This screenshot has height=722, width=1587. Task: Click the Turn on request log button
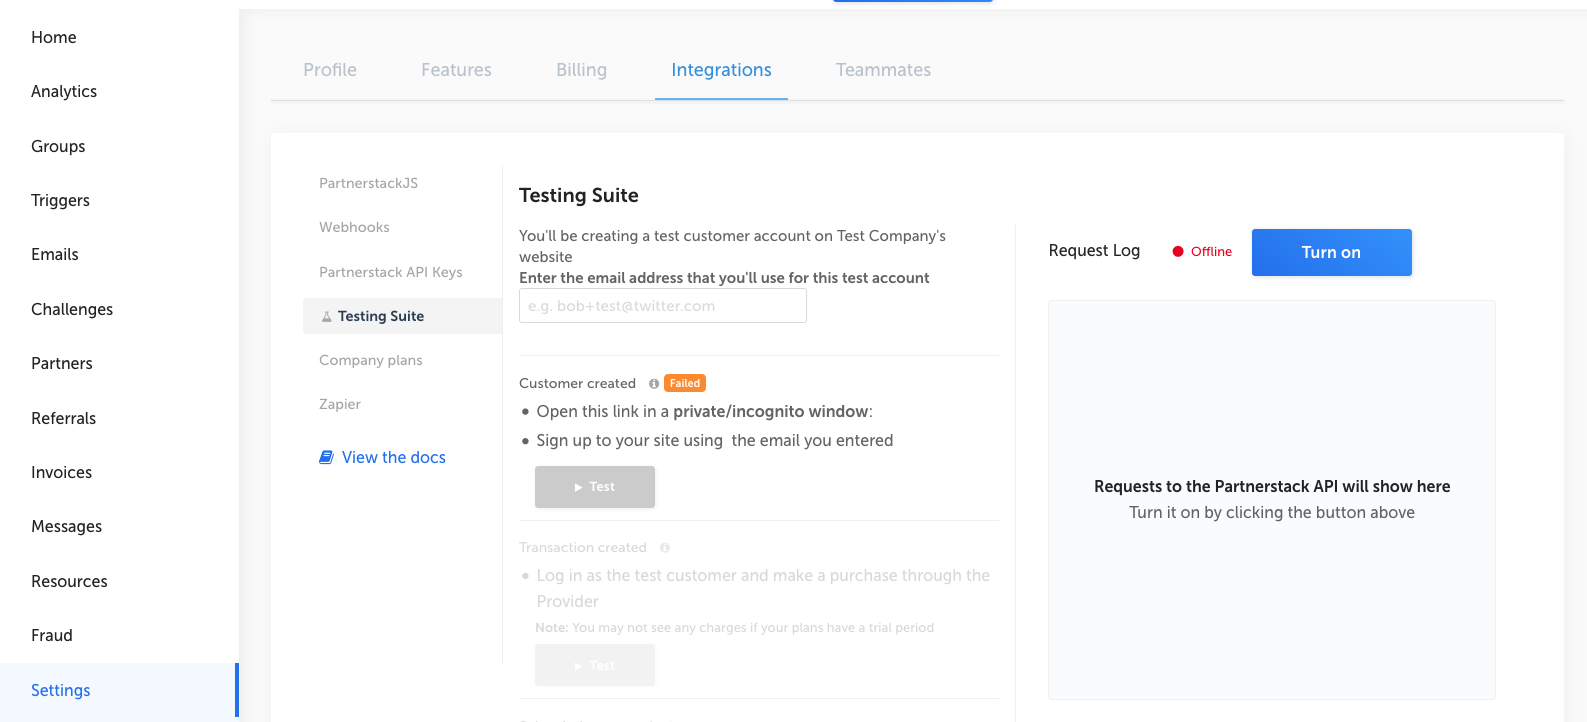[1331, 252]
